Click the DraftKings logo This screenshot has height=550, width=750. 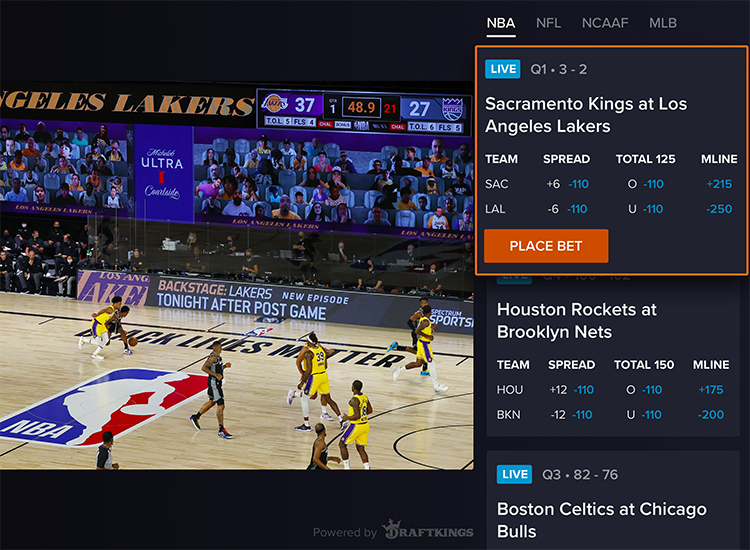click(x=428, y=530)
